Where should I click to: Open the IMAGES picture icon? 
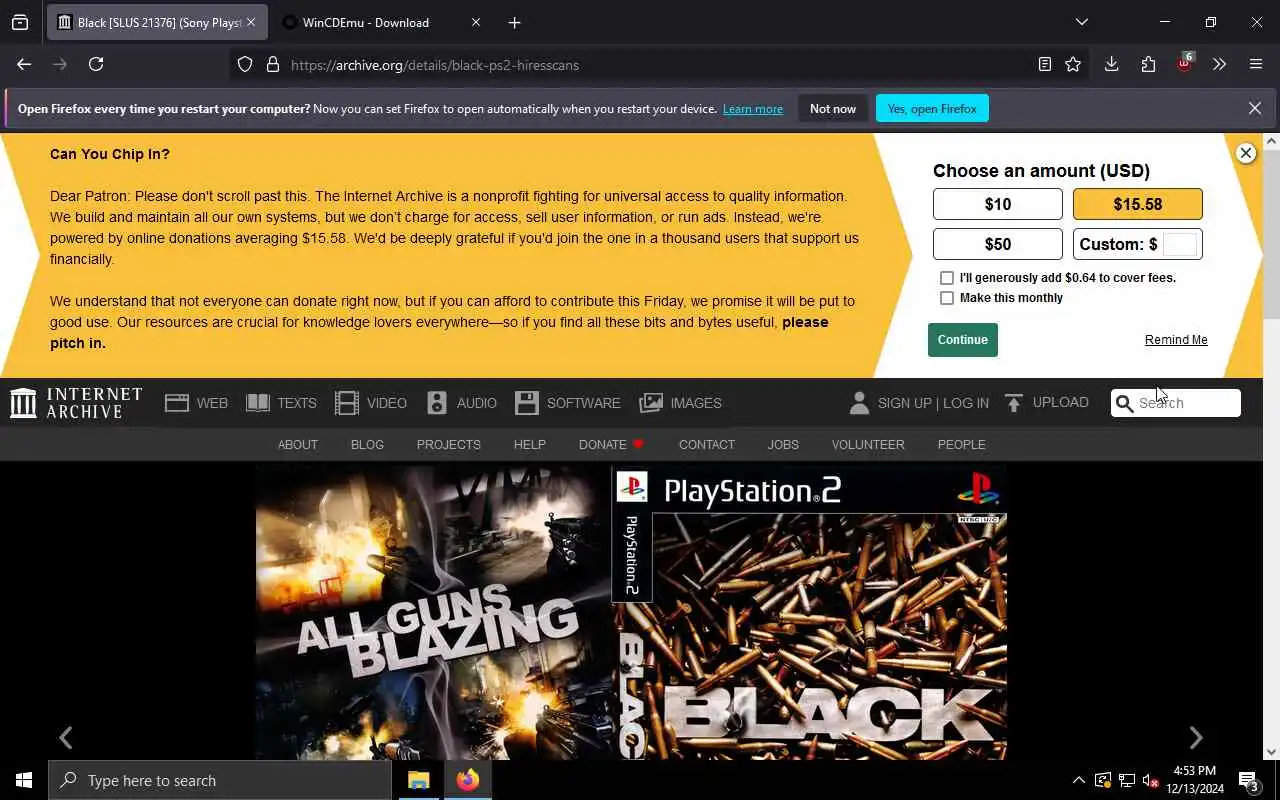coord(651,403)
